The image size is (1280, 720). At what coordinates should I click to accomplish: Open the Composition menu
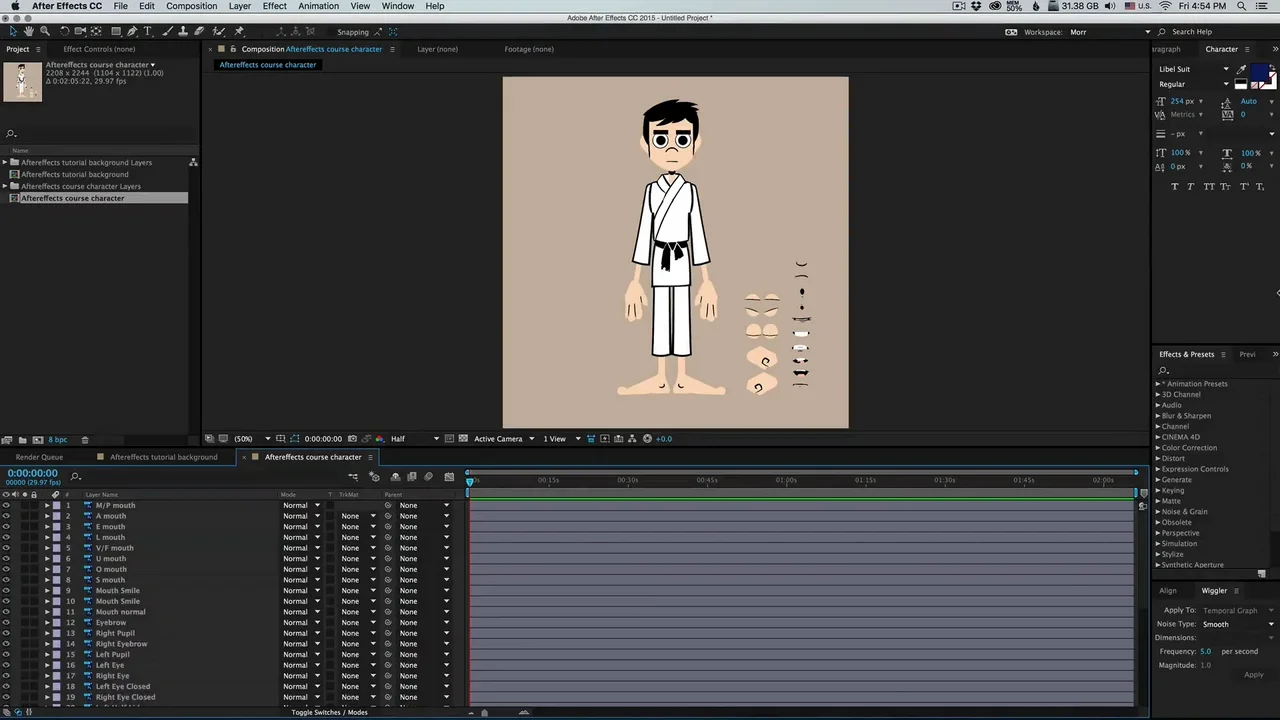(x=191, y=6)
